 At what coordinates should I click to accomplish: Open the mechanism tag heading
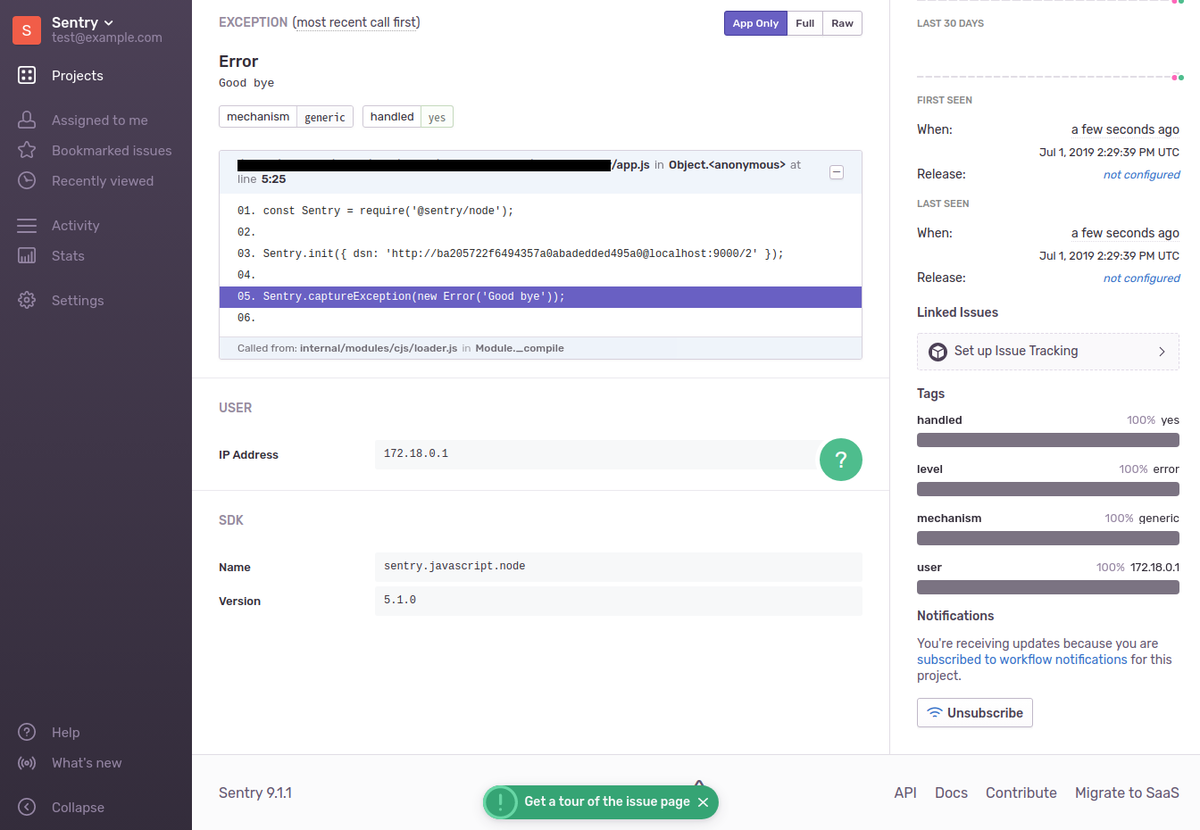pyautogui.click(x=949, y=518)
